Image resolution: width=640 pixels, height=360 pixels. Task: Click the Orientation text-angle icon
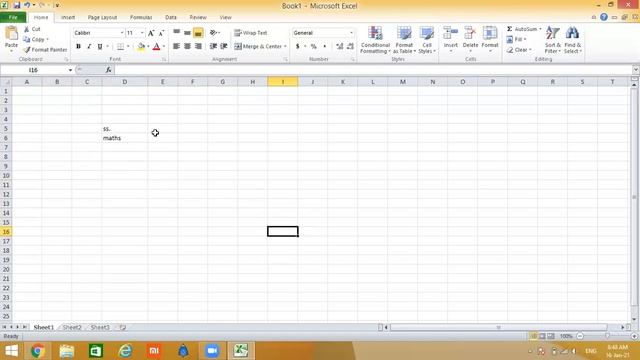click(213, 33)
